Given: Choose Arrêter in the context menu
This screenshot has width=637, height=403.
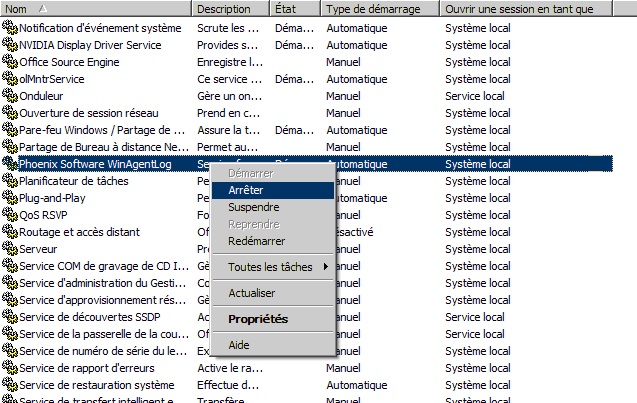Looking at the screenshot, I should coord(246,190).
